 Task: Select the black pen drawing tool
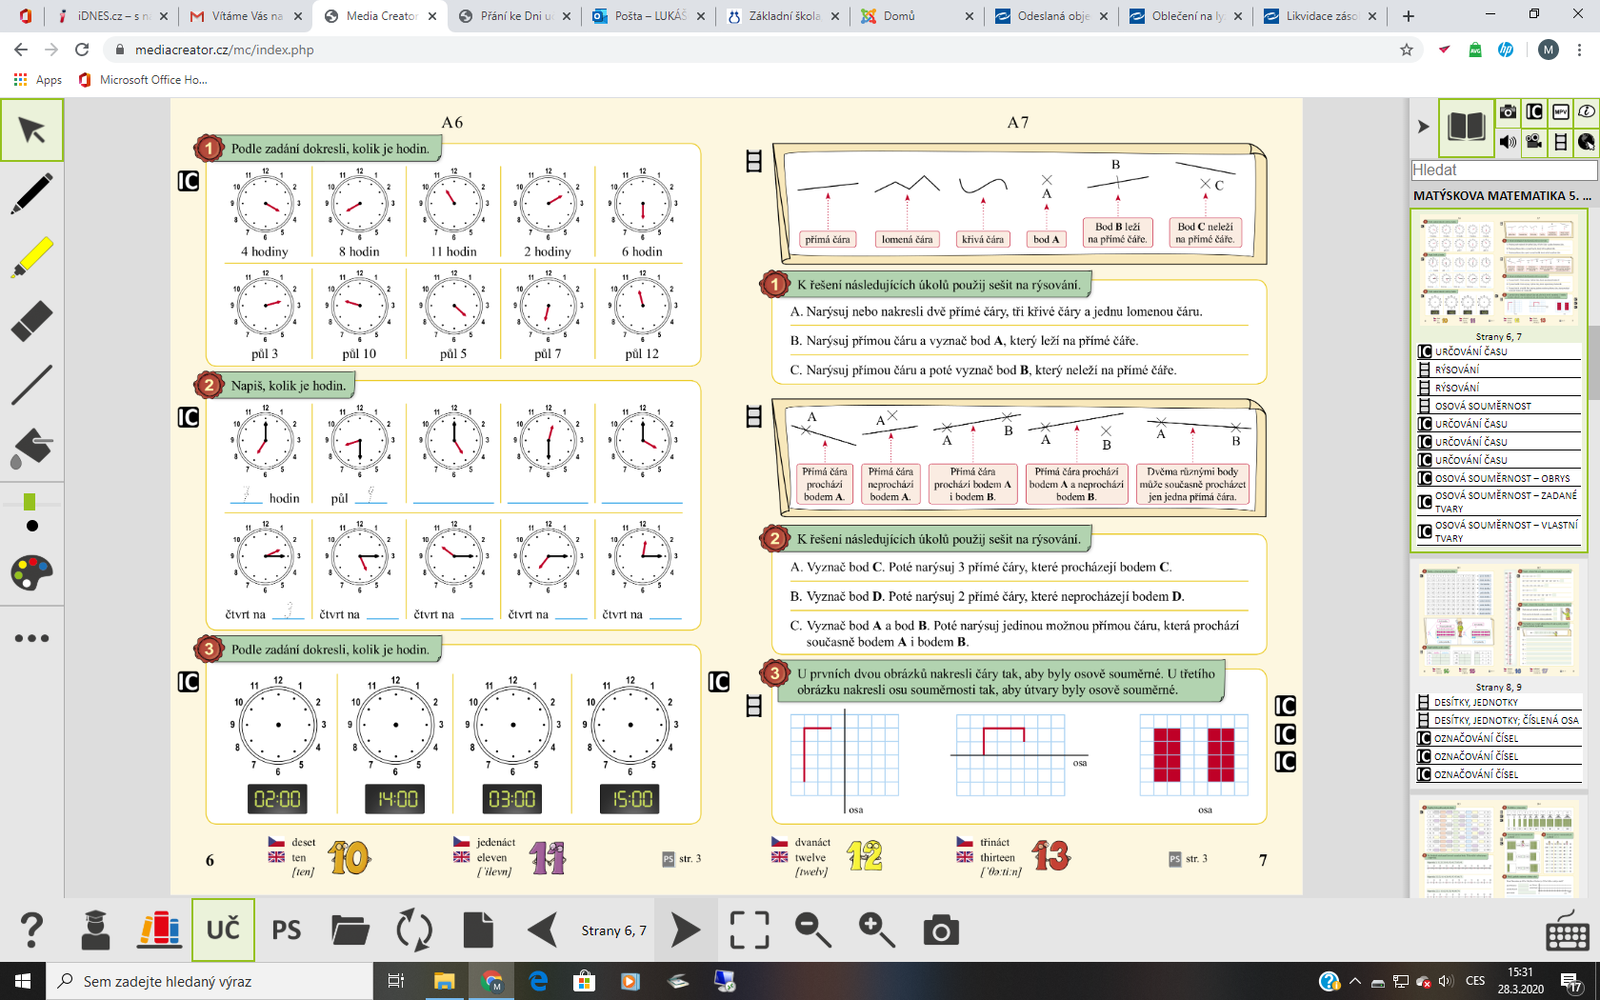(32, 193)
